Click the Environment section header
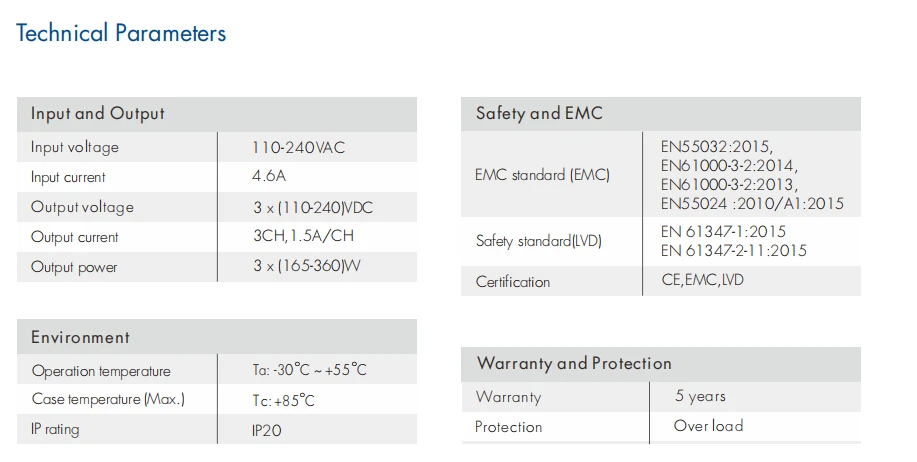917x462 pixels. [x=80, y=337]
